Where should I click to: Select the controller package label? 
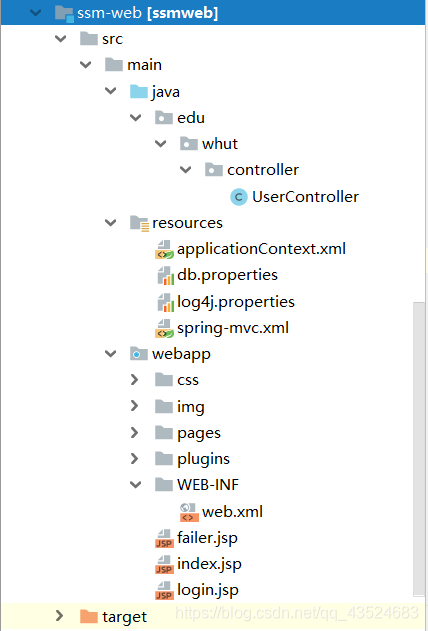coord(263,170)
